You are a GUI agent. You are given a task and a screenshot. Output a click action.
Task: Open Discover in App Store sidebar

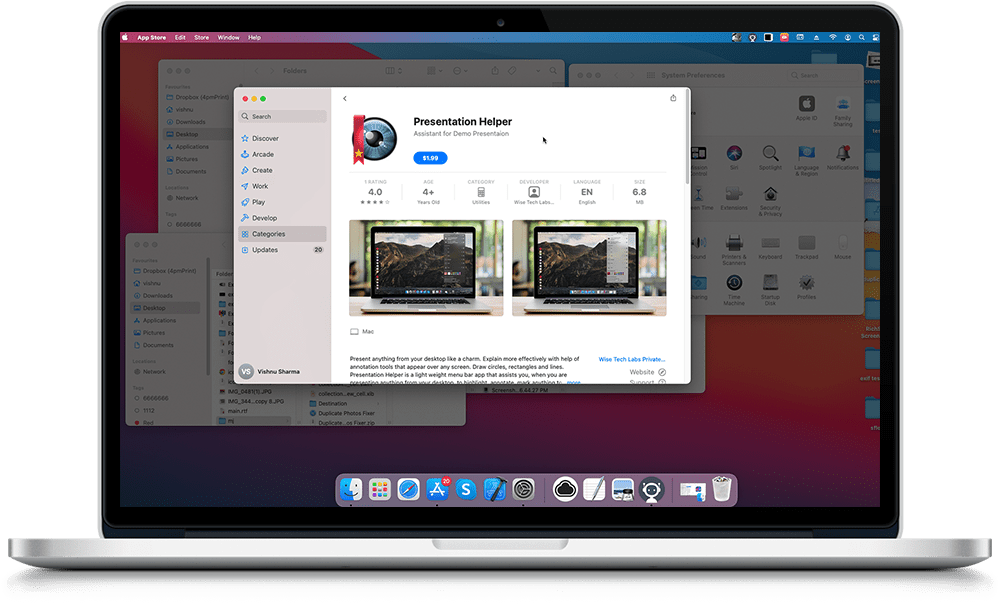pos(265,138)
